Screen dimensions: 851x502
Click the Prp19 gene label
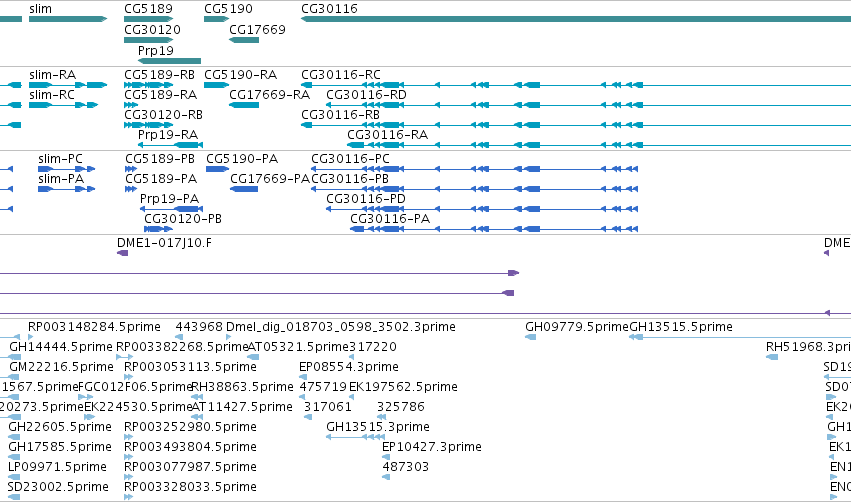point(156,50)
